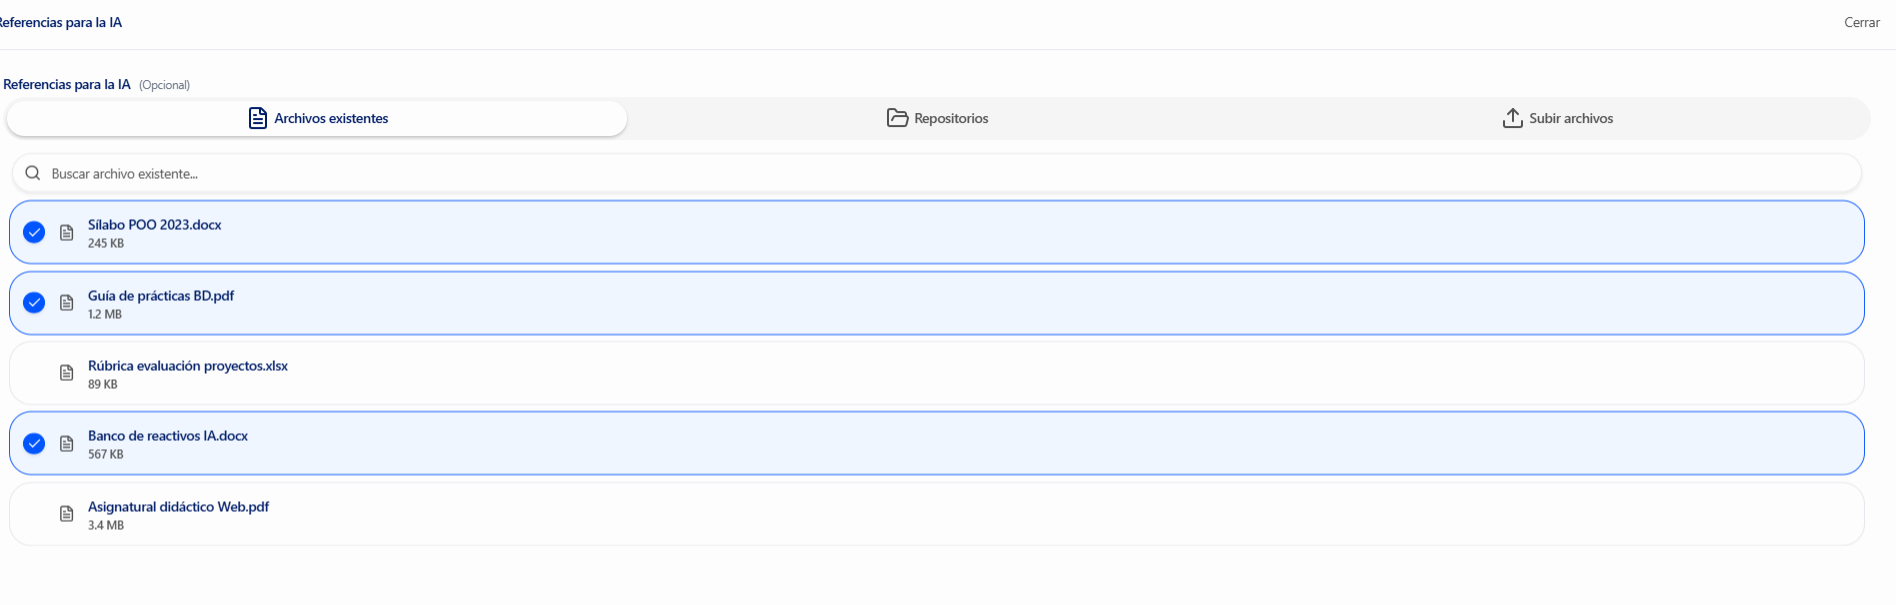Deselect the Guía de prácticas BD.pdf checkmark
1896x605 pixels.
click(34, 302)
